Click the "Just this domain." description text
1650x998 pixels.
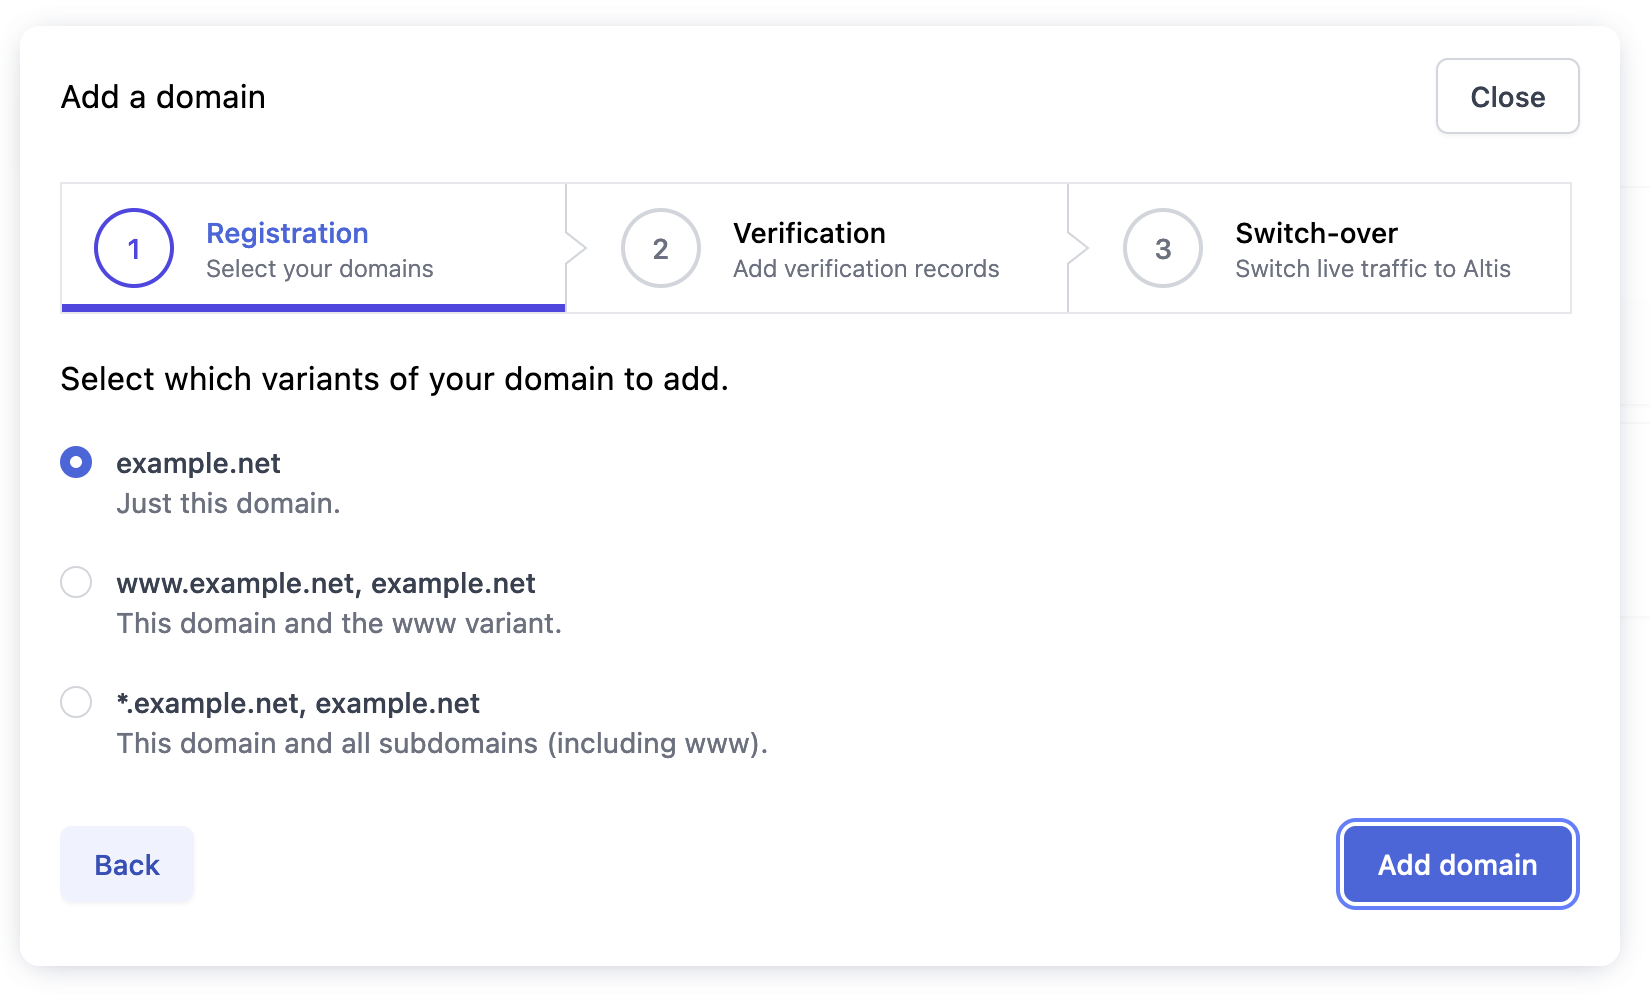pyautogui.click(x=228, y=503)
